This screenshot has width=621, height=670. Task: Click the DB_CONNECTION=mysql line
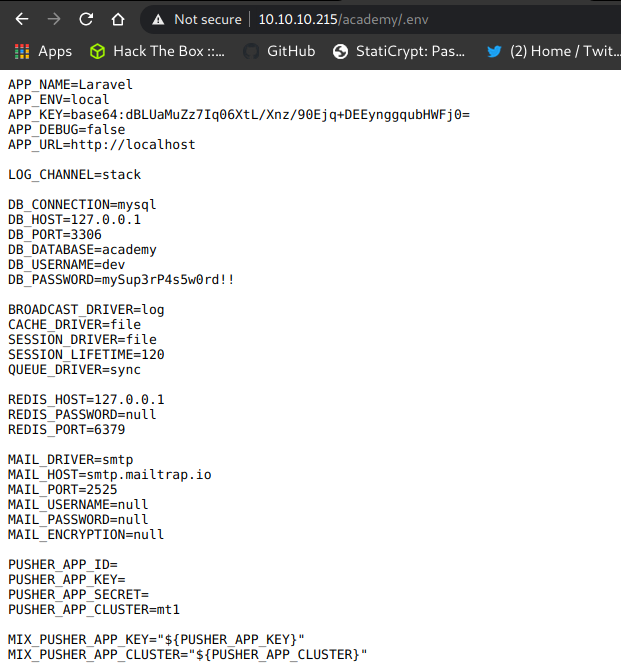click(82, 205)
